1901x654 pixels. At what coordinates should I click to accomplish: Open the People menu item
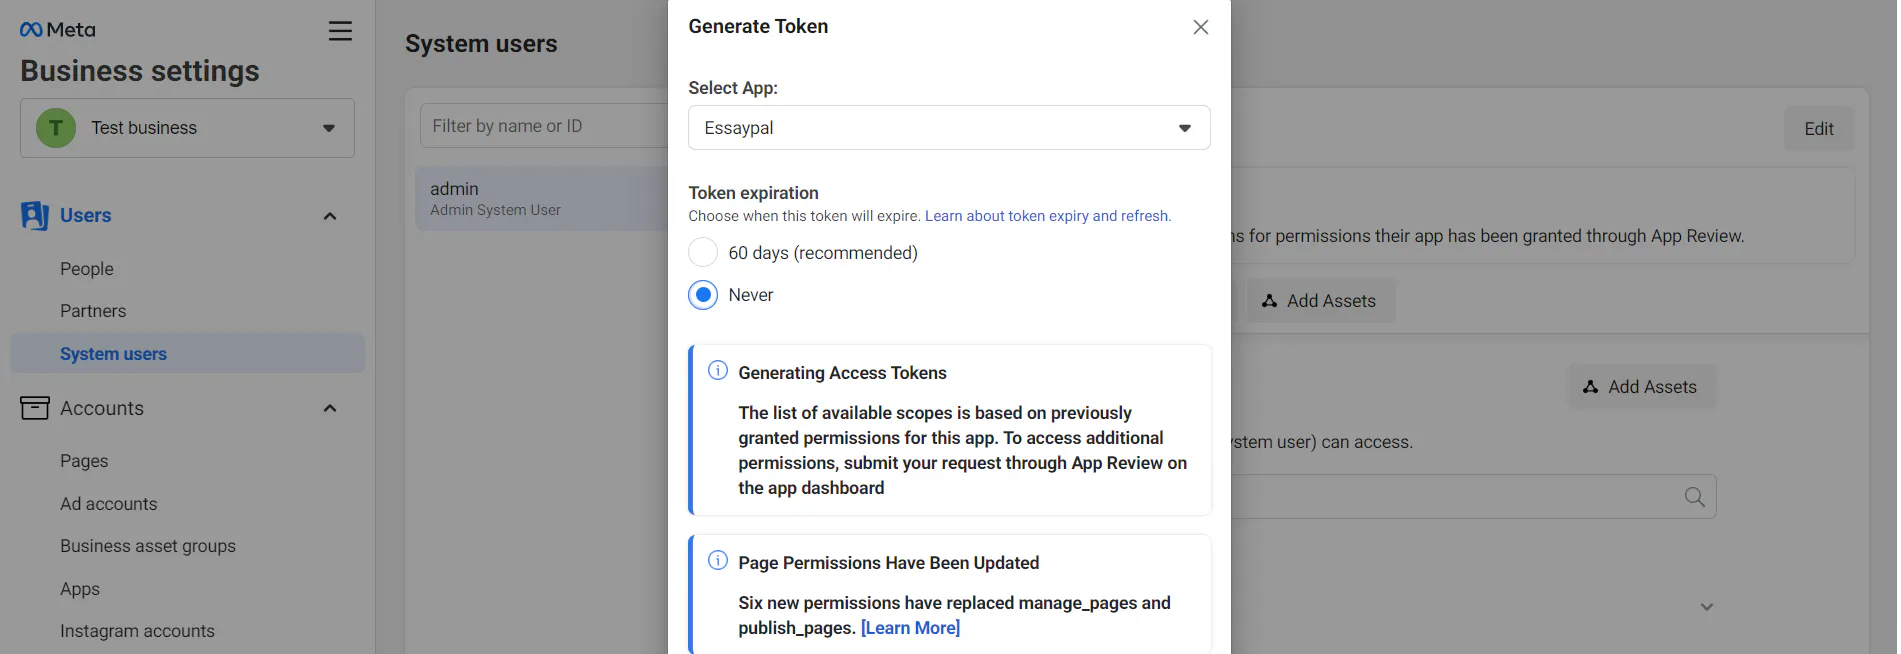tap(87, 269)
